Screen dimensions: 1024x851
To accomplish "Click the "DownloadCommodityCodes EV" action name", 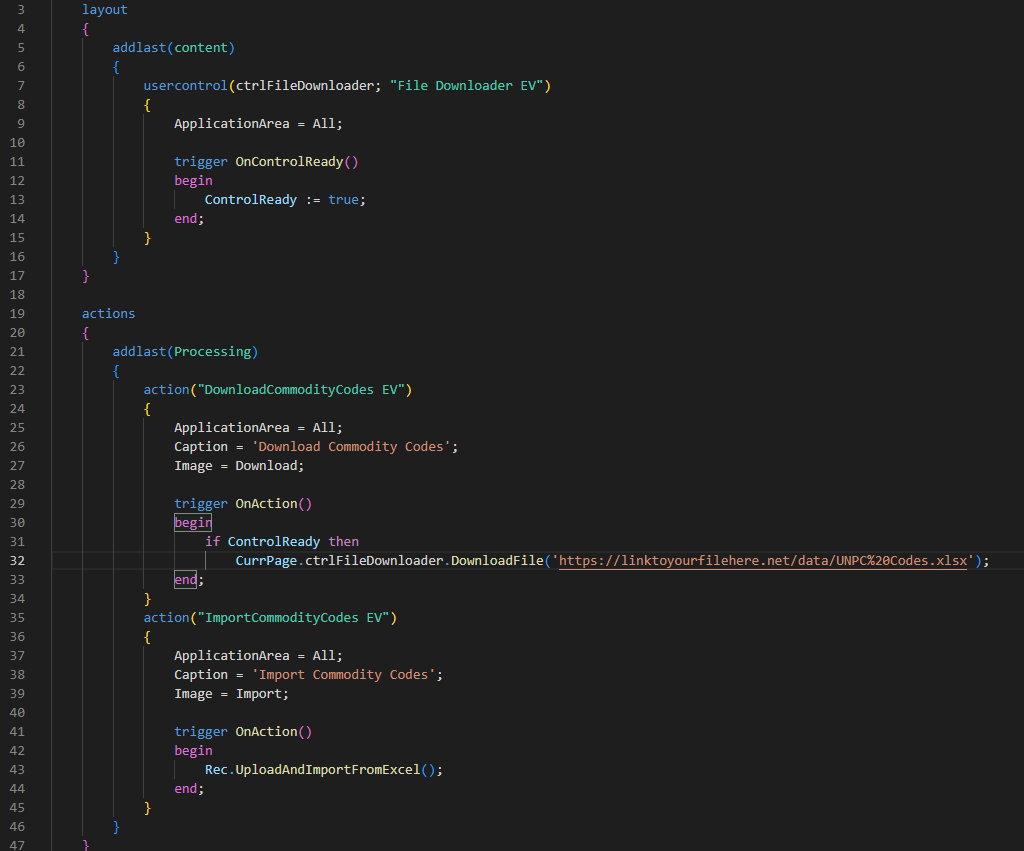I will tap(301, 389).
